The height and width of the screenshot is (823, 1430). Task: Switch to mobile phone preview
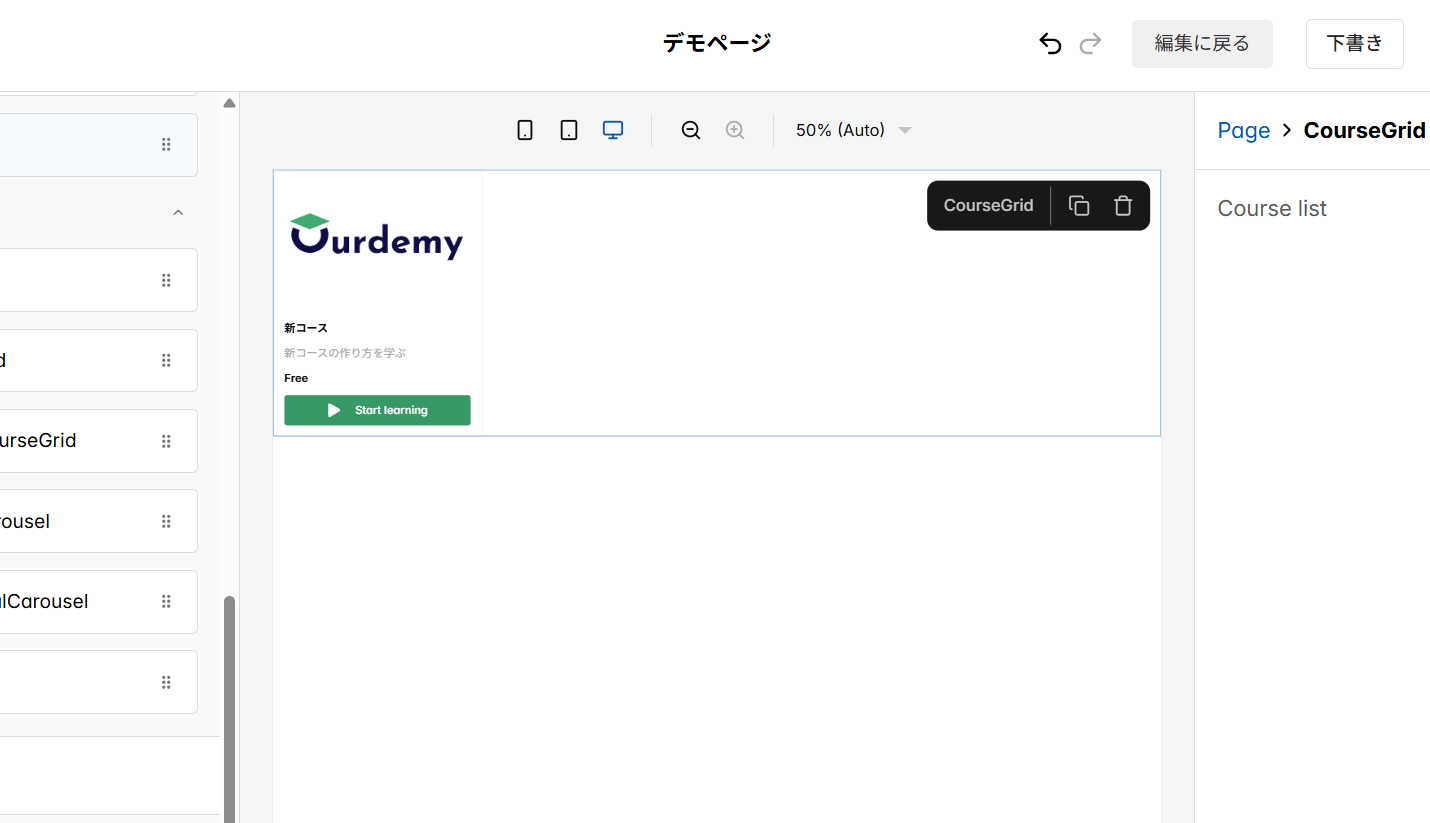[524, 130]
